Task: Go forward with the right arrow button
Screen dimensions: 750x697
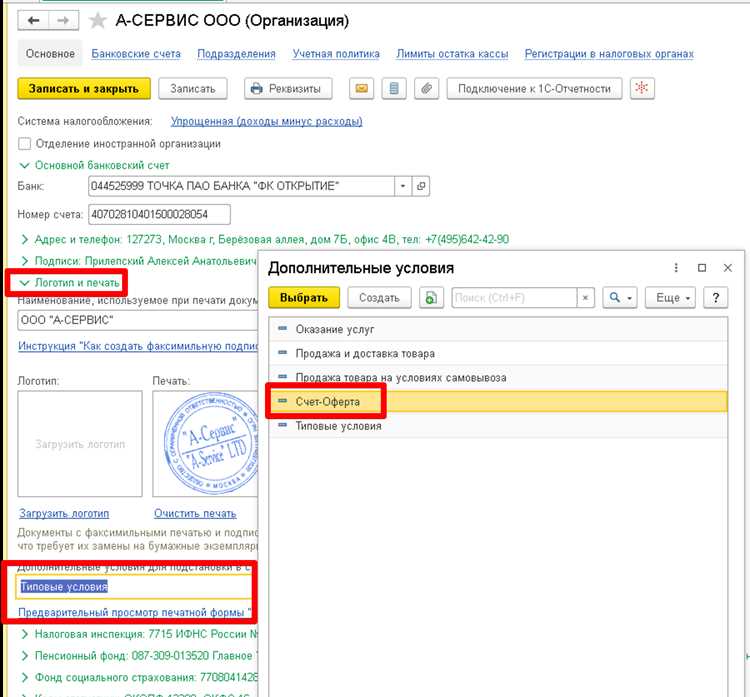Action: [63, 21]
